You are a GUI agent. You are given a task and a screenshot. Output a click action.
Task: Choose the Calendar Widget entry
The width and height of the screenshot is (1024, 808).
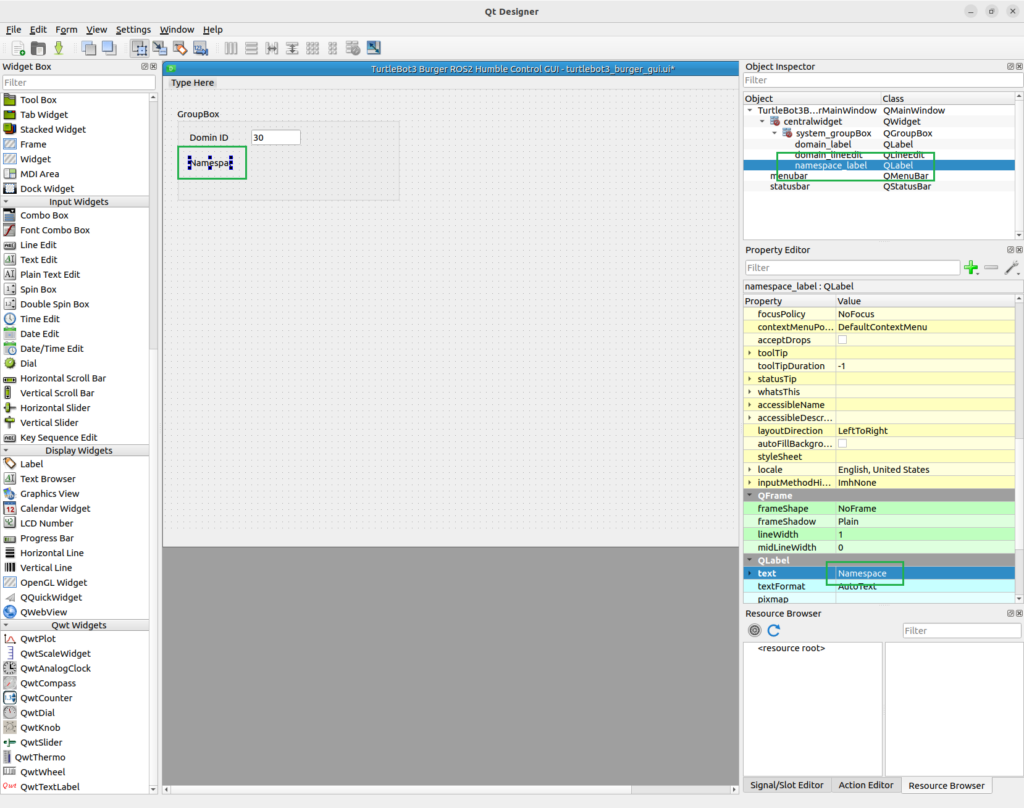coord(55,508)
